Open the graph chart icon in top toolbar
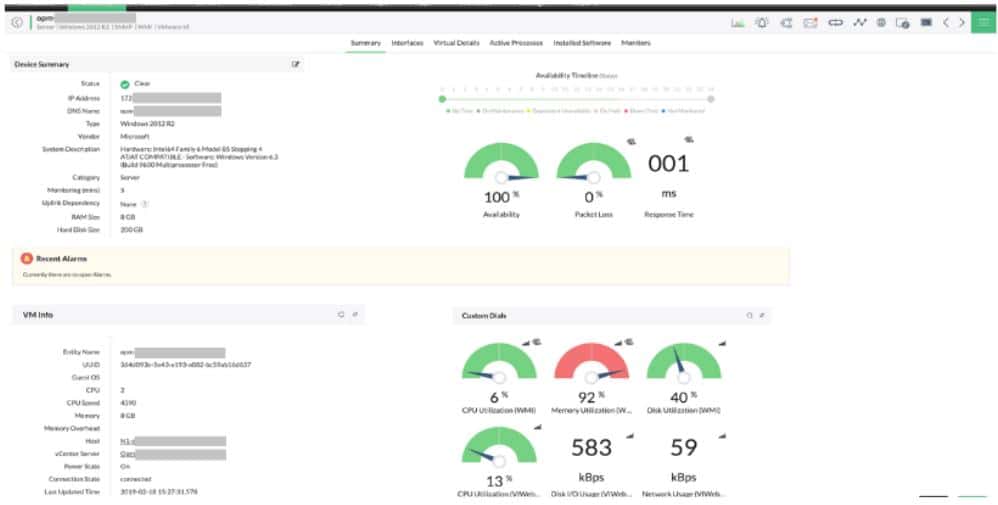Screen dimensions: 998x505 [738, 22]
